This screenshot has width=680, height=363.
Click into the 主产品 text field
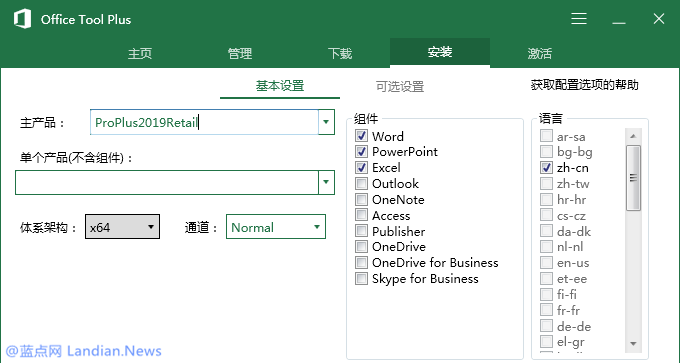tap(204, 122)
